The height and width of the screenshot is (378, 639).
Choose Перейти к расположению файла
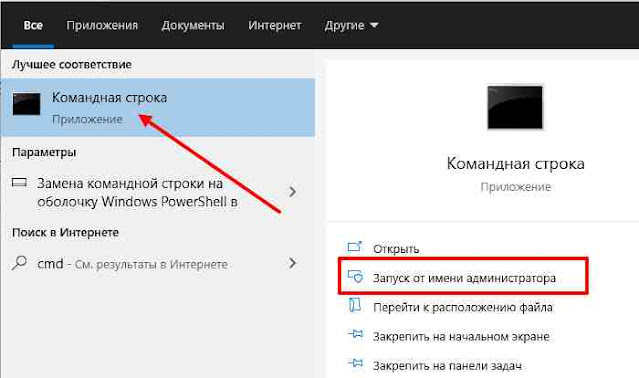463,307
